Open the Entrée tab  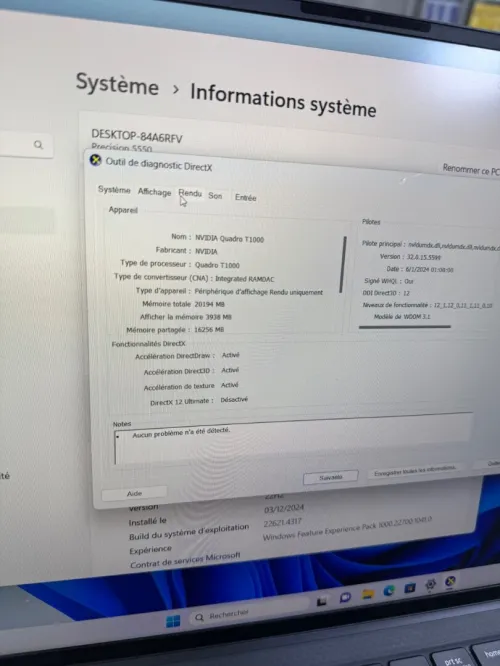point(246,198)
